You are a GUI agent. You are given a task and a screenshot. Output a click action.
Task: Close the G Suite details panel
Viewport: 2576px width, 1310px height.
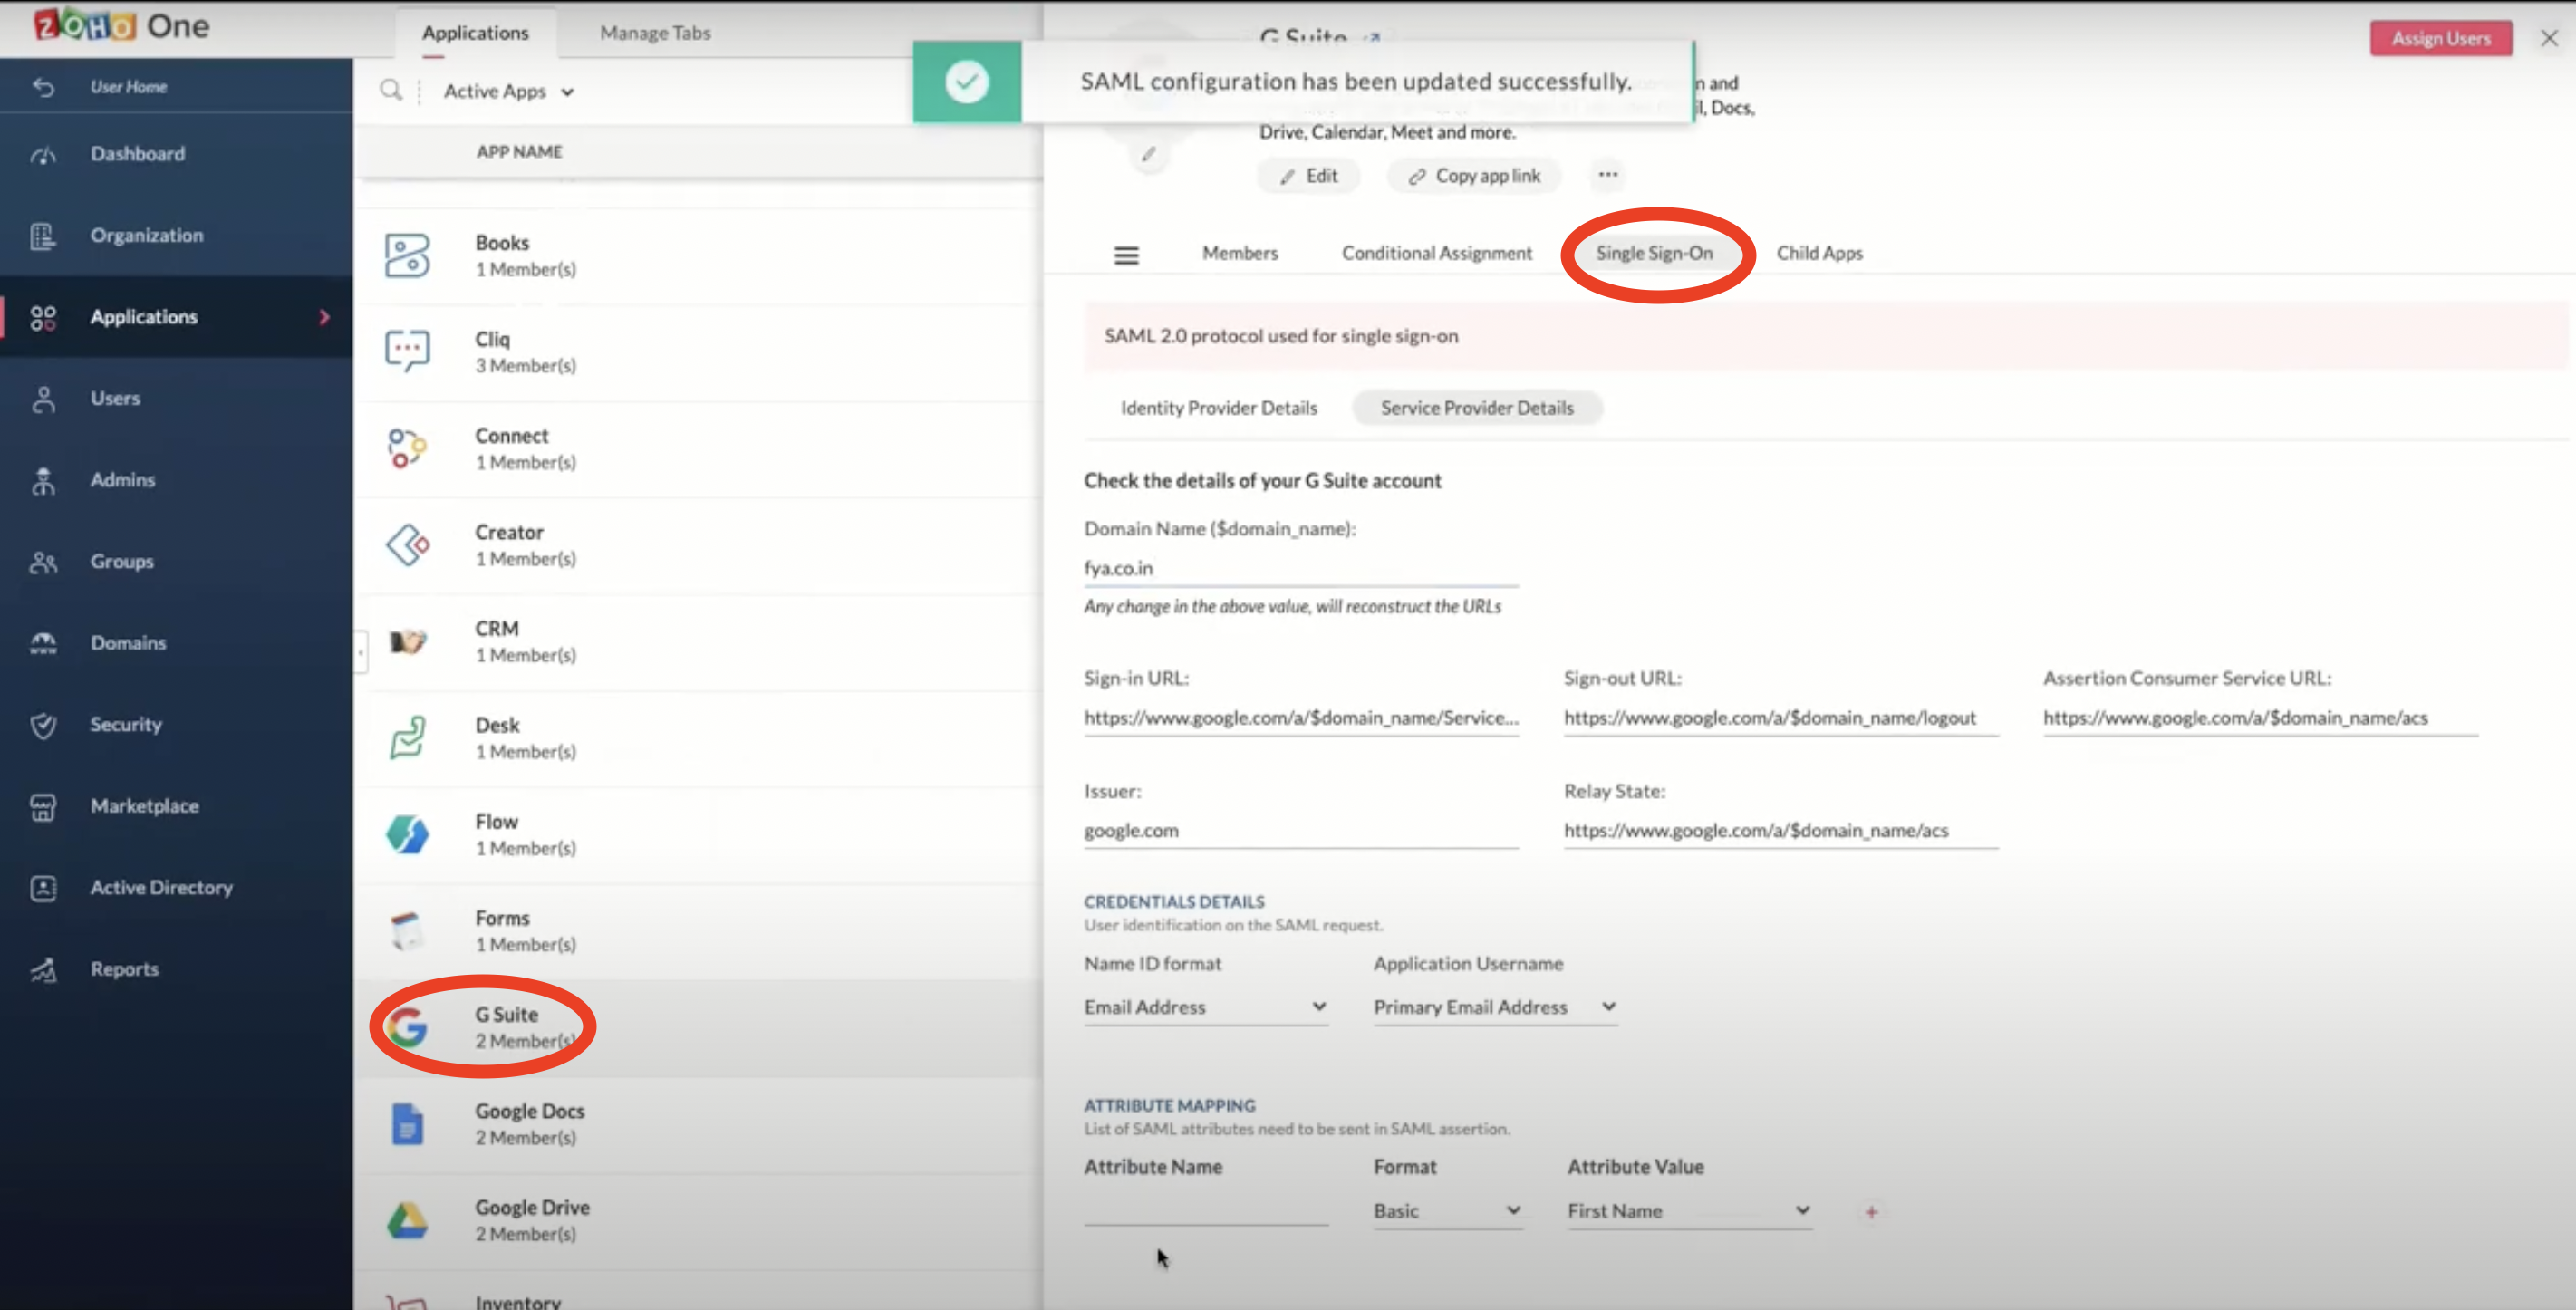click(x=2549, y=38)
